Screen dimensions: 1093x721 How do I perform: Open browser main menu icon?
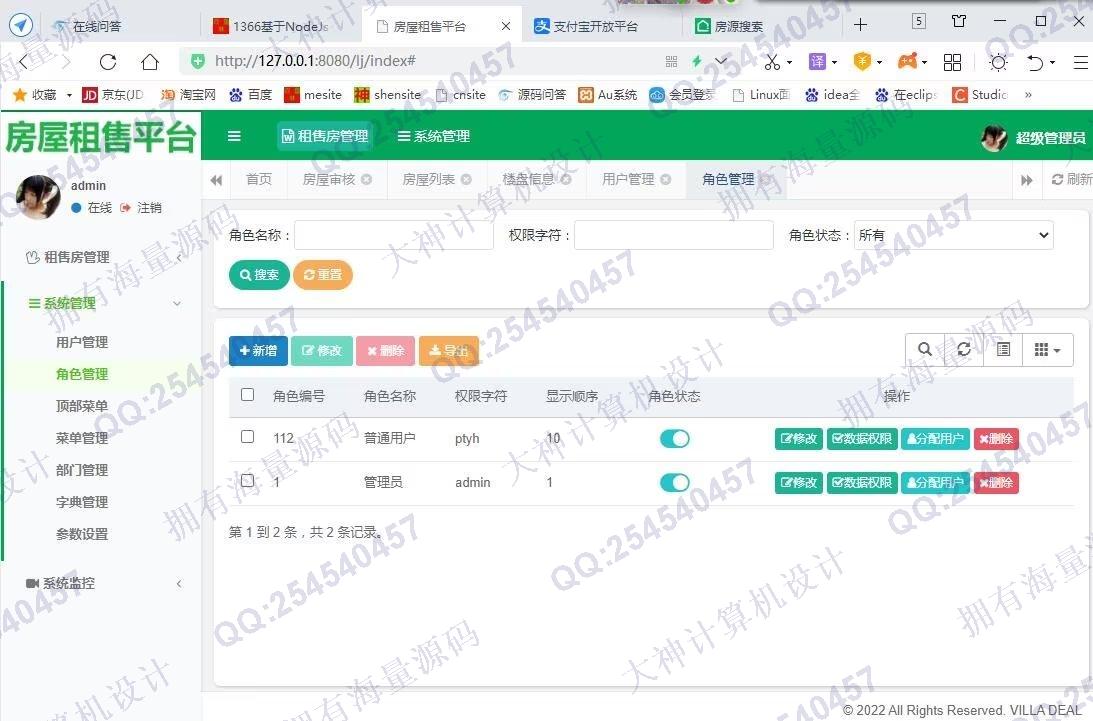(1080, 62)
